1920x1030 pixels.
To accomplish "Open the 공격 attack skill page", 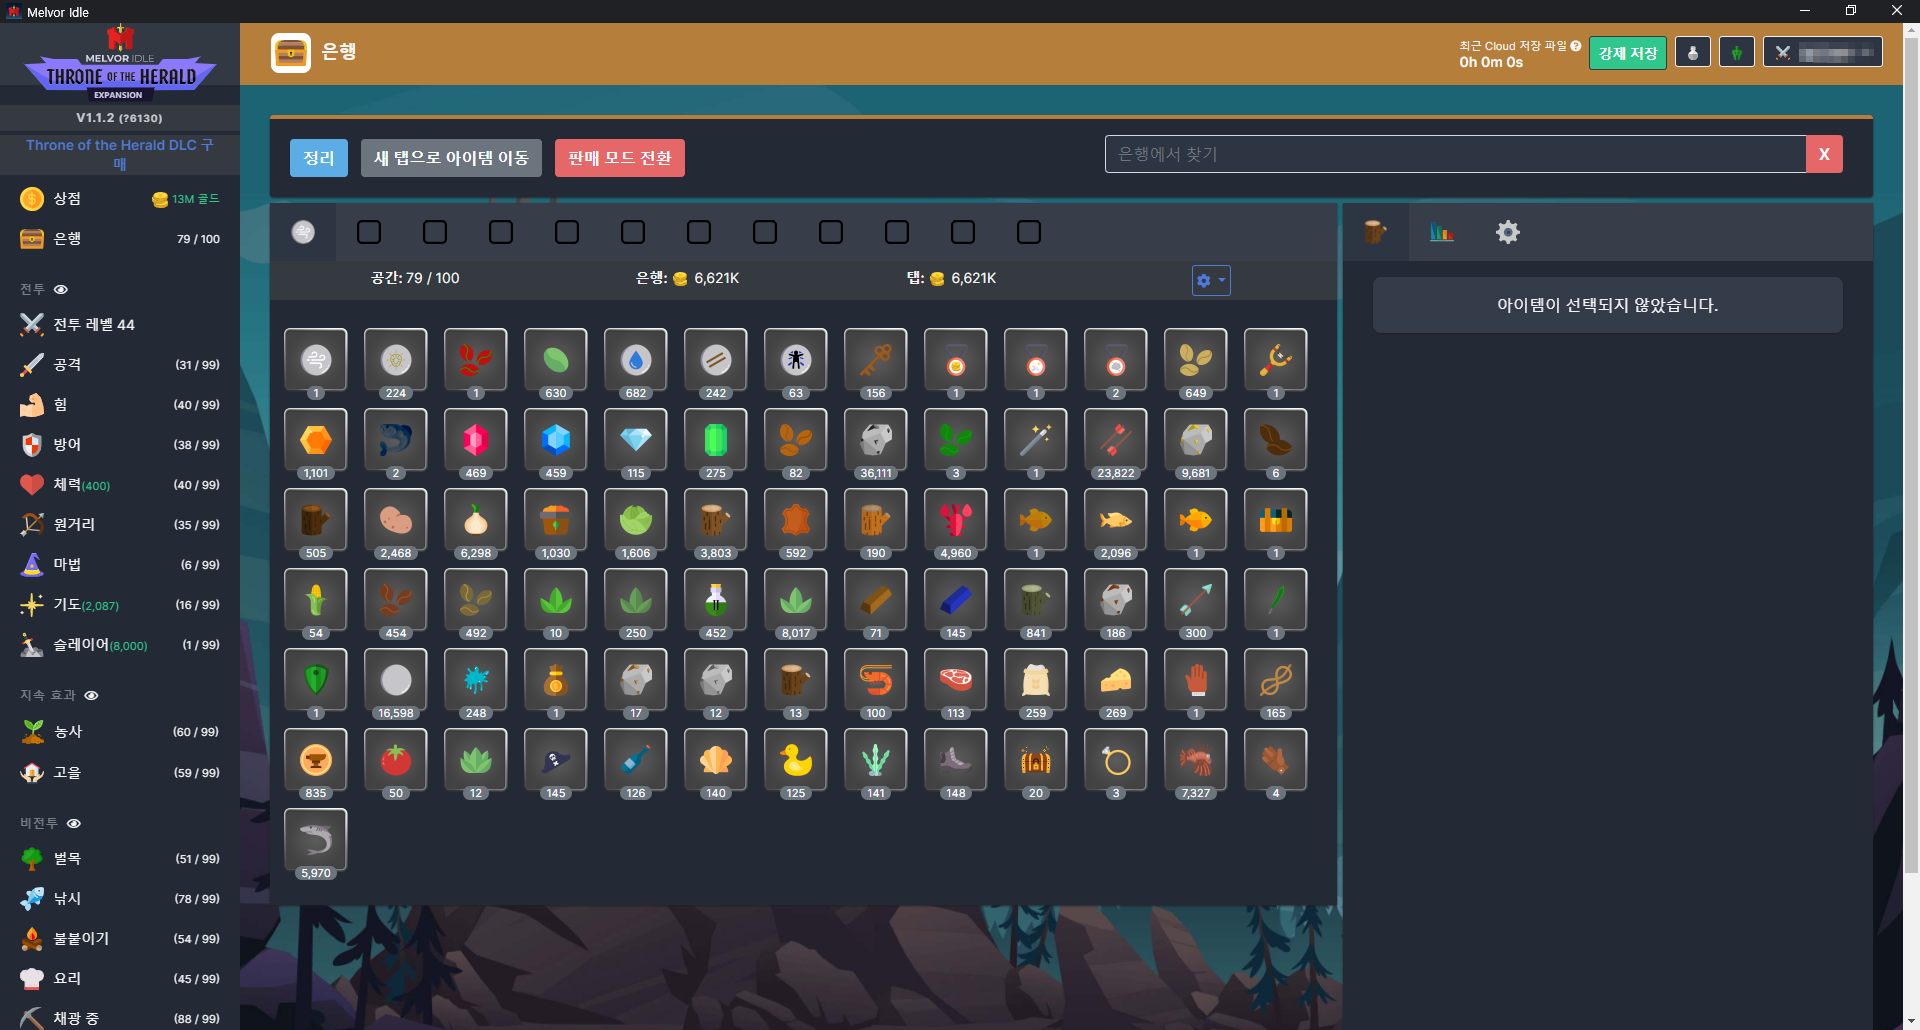I will [120, 365].
